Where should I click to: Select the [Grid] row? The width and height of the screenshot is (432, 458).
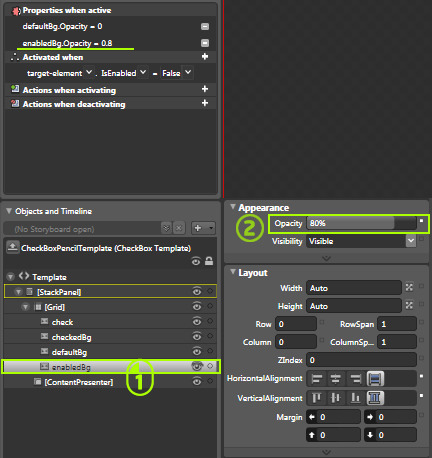click(x=110, y=307)
